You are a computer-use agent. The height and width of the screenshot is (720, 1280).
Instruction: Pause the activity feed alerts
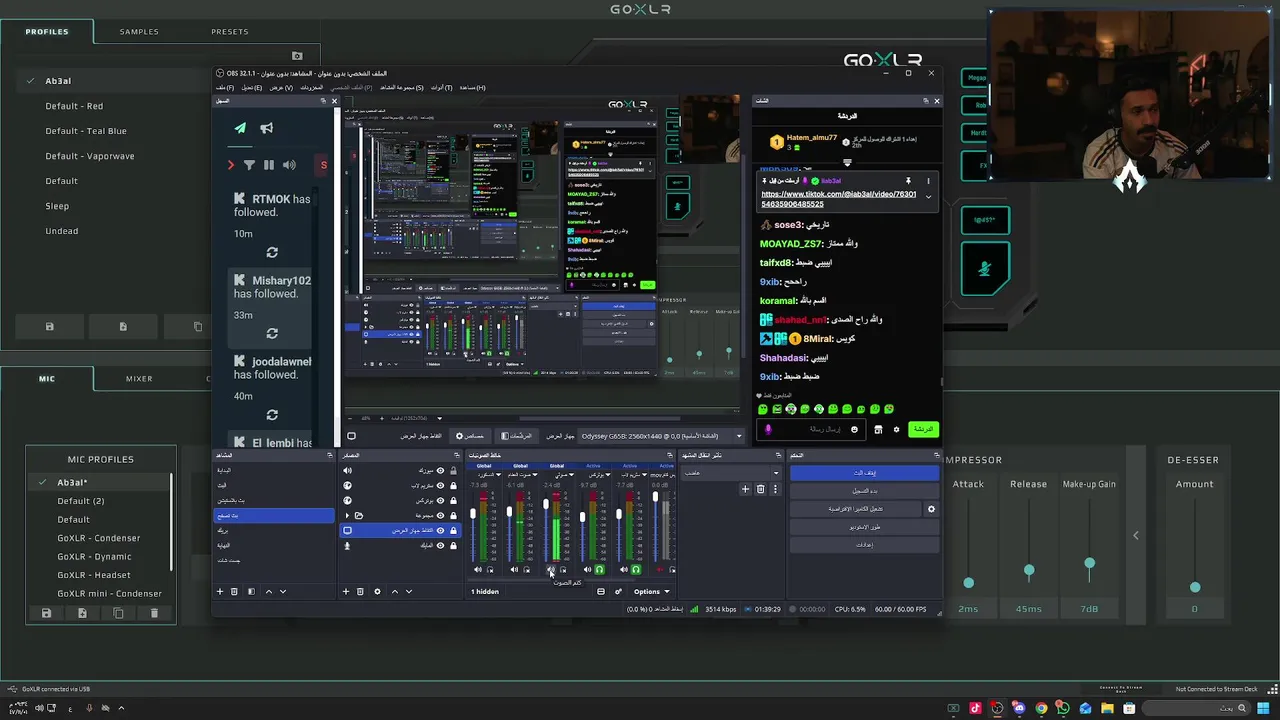click(x=269, y=165)
